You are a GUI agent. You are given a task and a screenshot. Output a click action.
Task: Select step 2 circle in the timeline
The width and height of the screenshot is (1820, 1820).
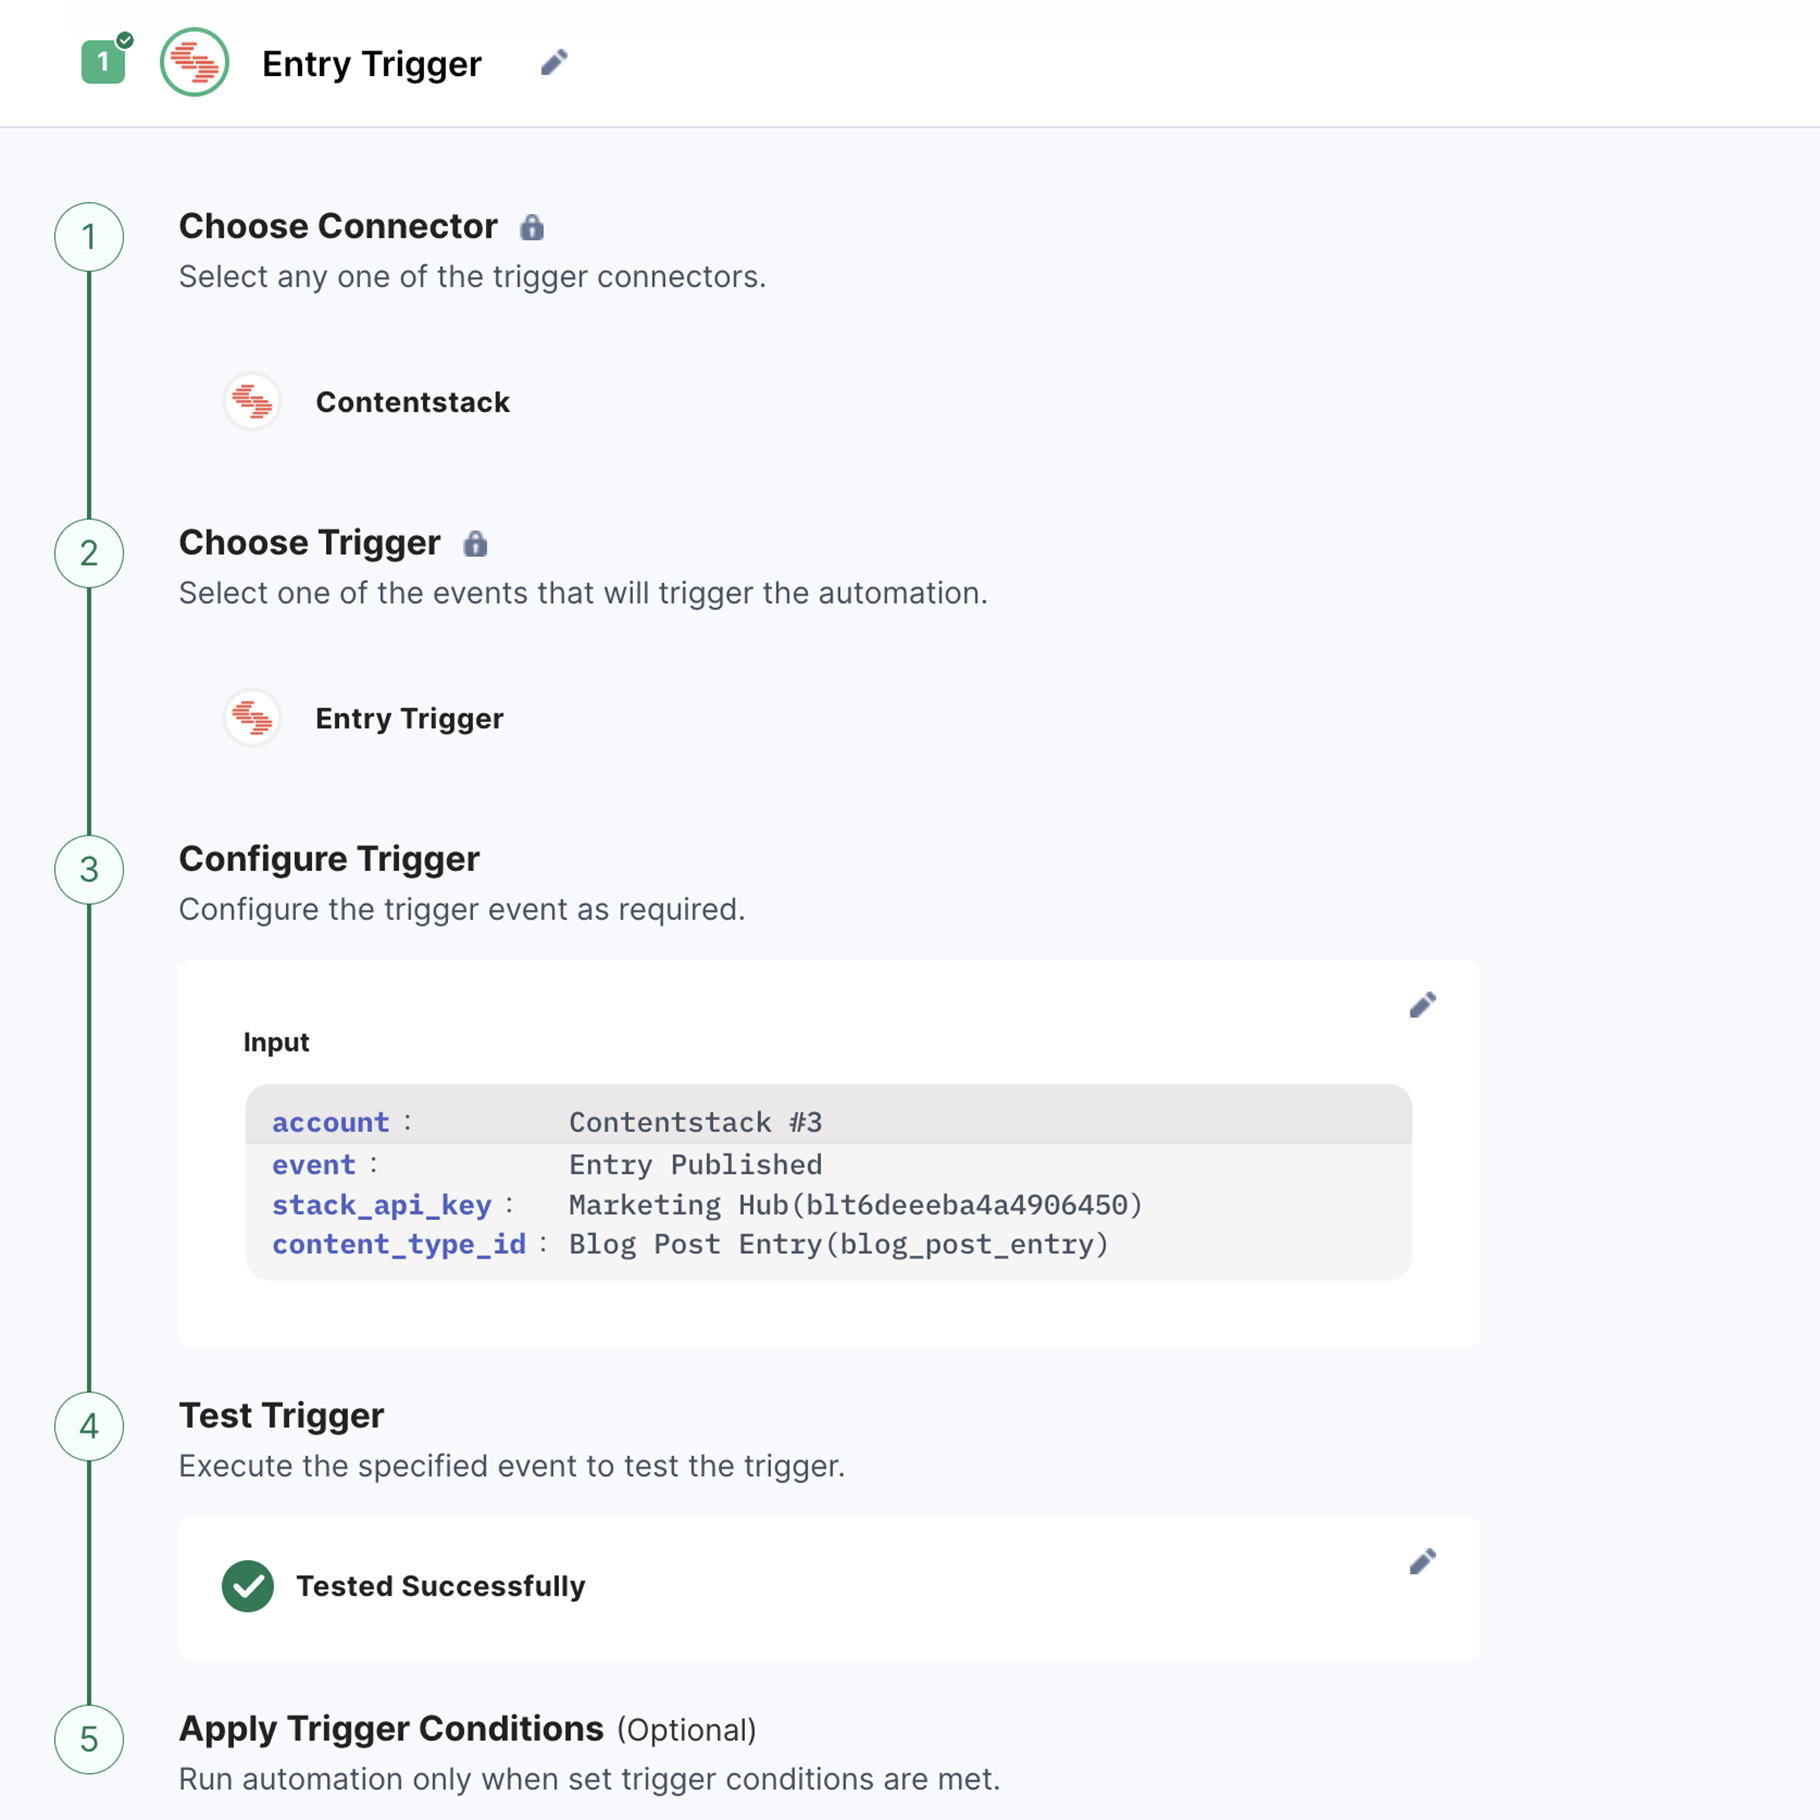[89, 553]
